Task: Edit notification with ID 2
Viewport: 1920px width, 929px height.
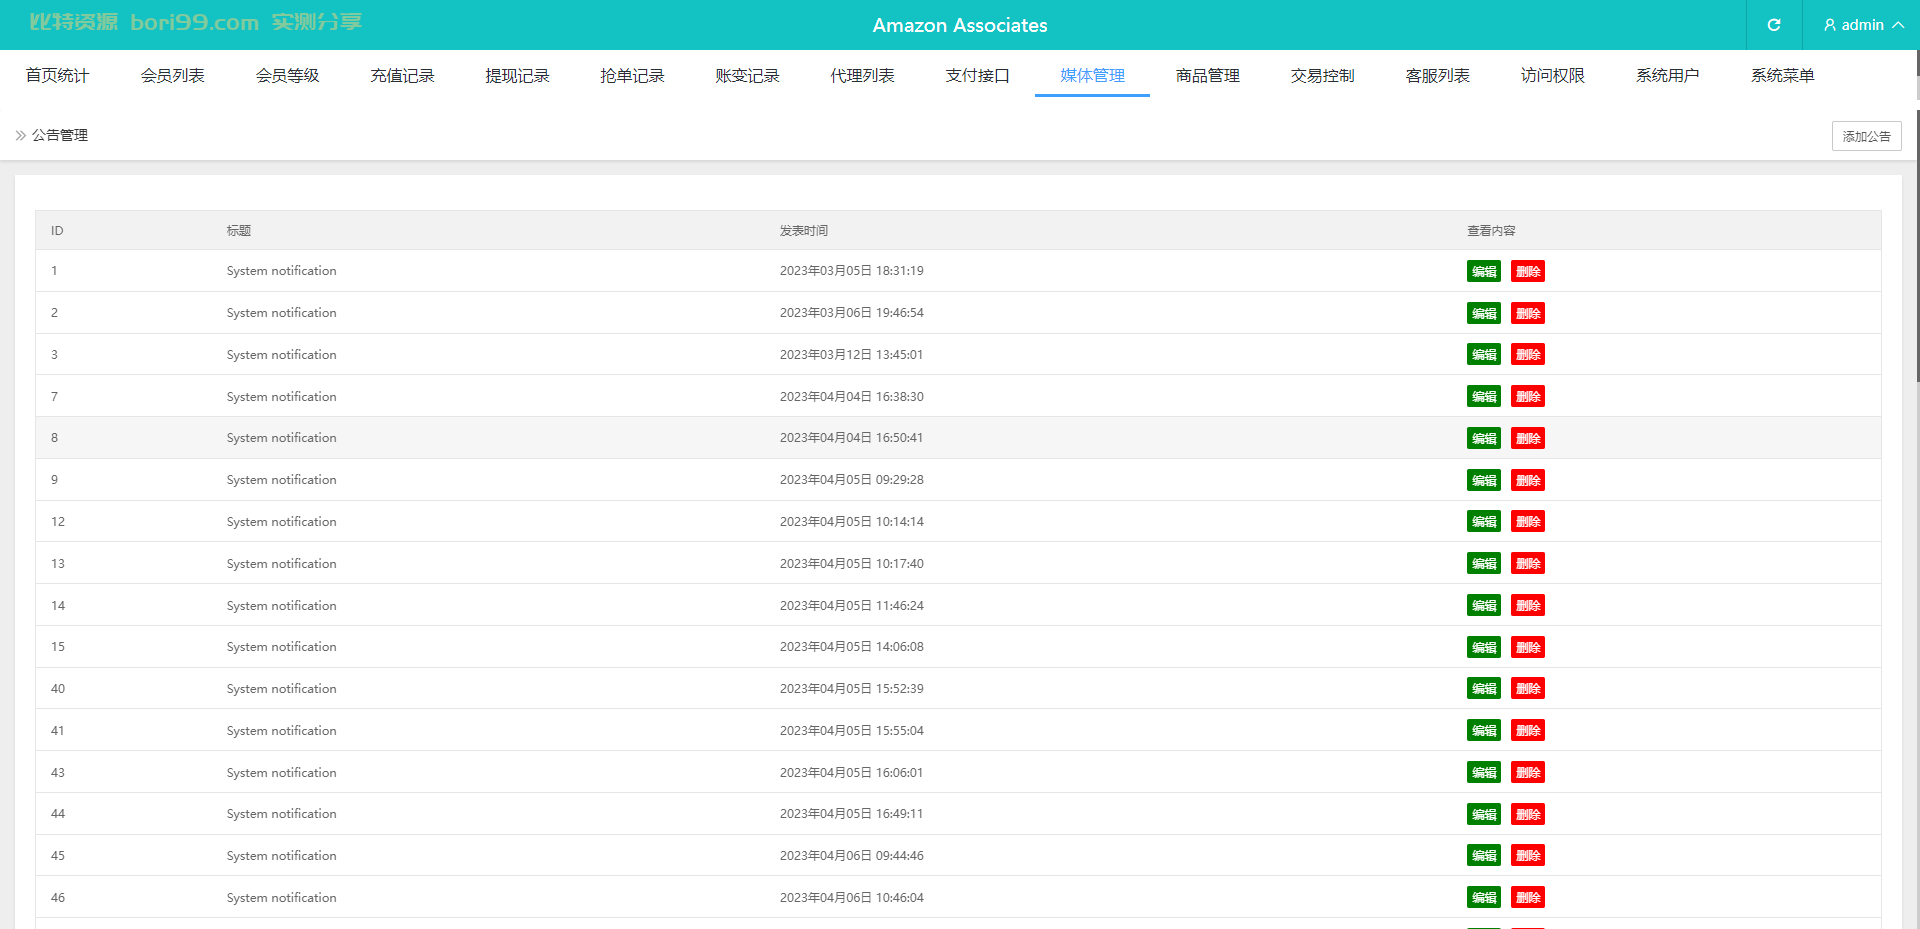Action: pyautogui.click(x=1484, y=313)
